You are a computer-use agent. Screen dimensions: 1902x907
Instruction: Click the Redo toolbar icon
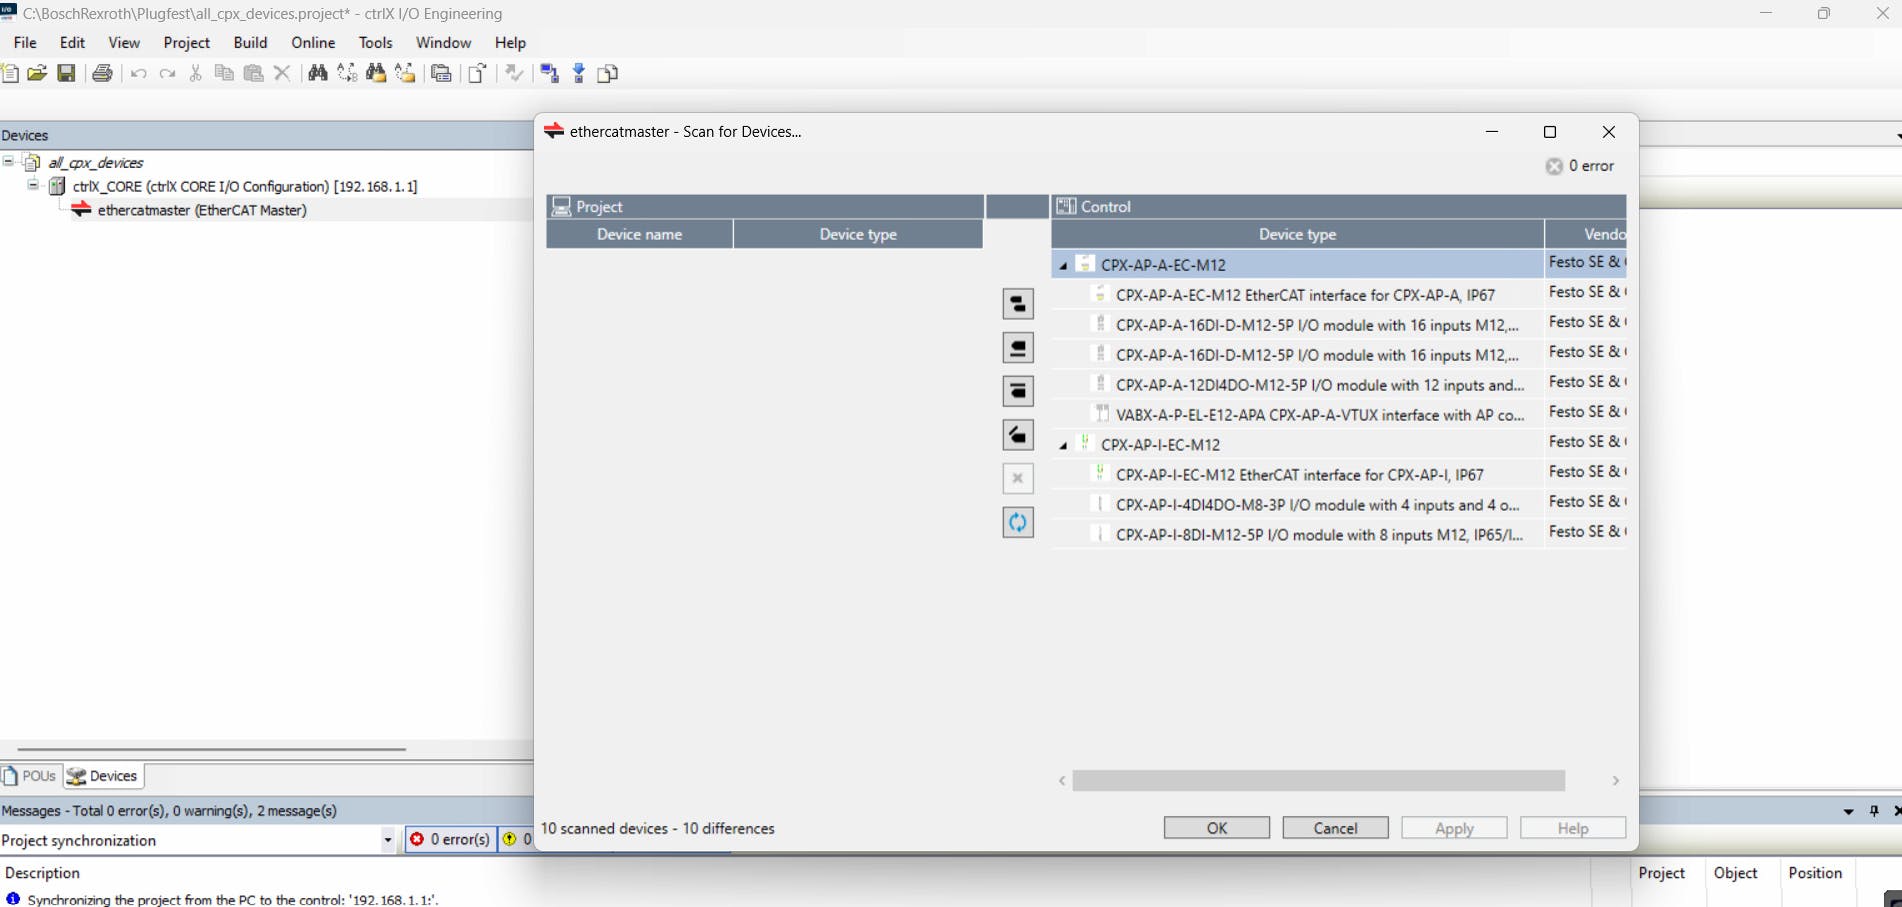pyautogui.click(x=168, y=73)
